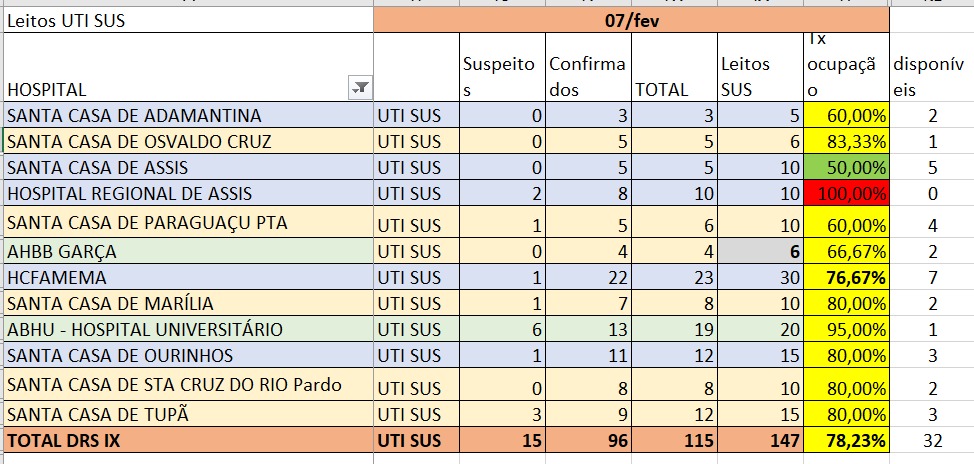Select the green 50,00% occupancy cell

[x=846, y=167]
